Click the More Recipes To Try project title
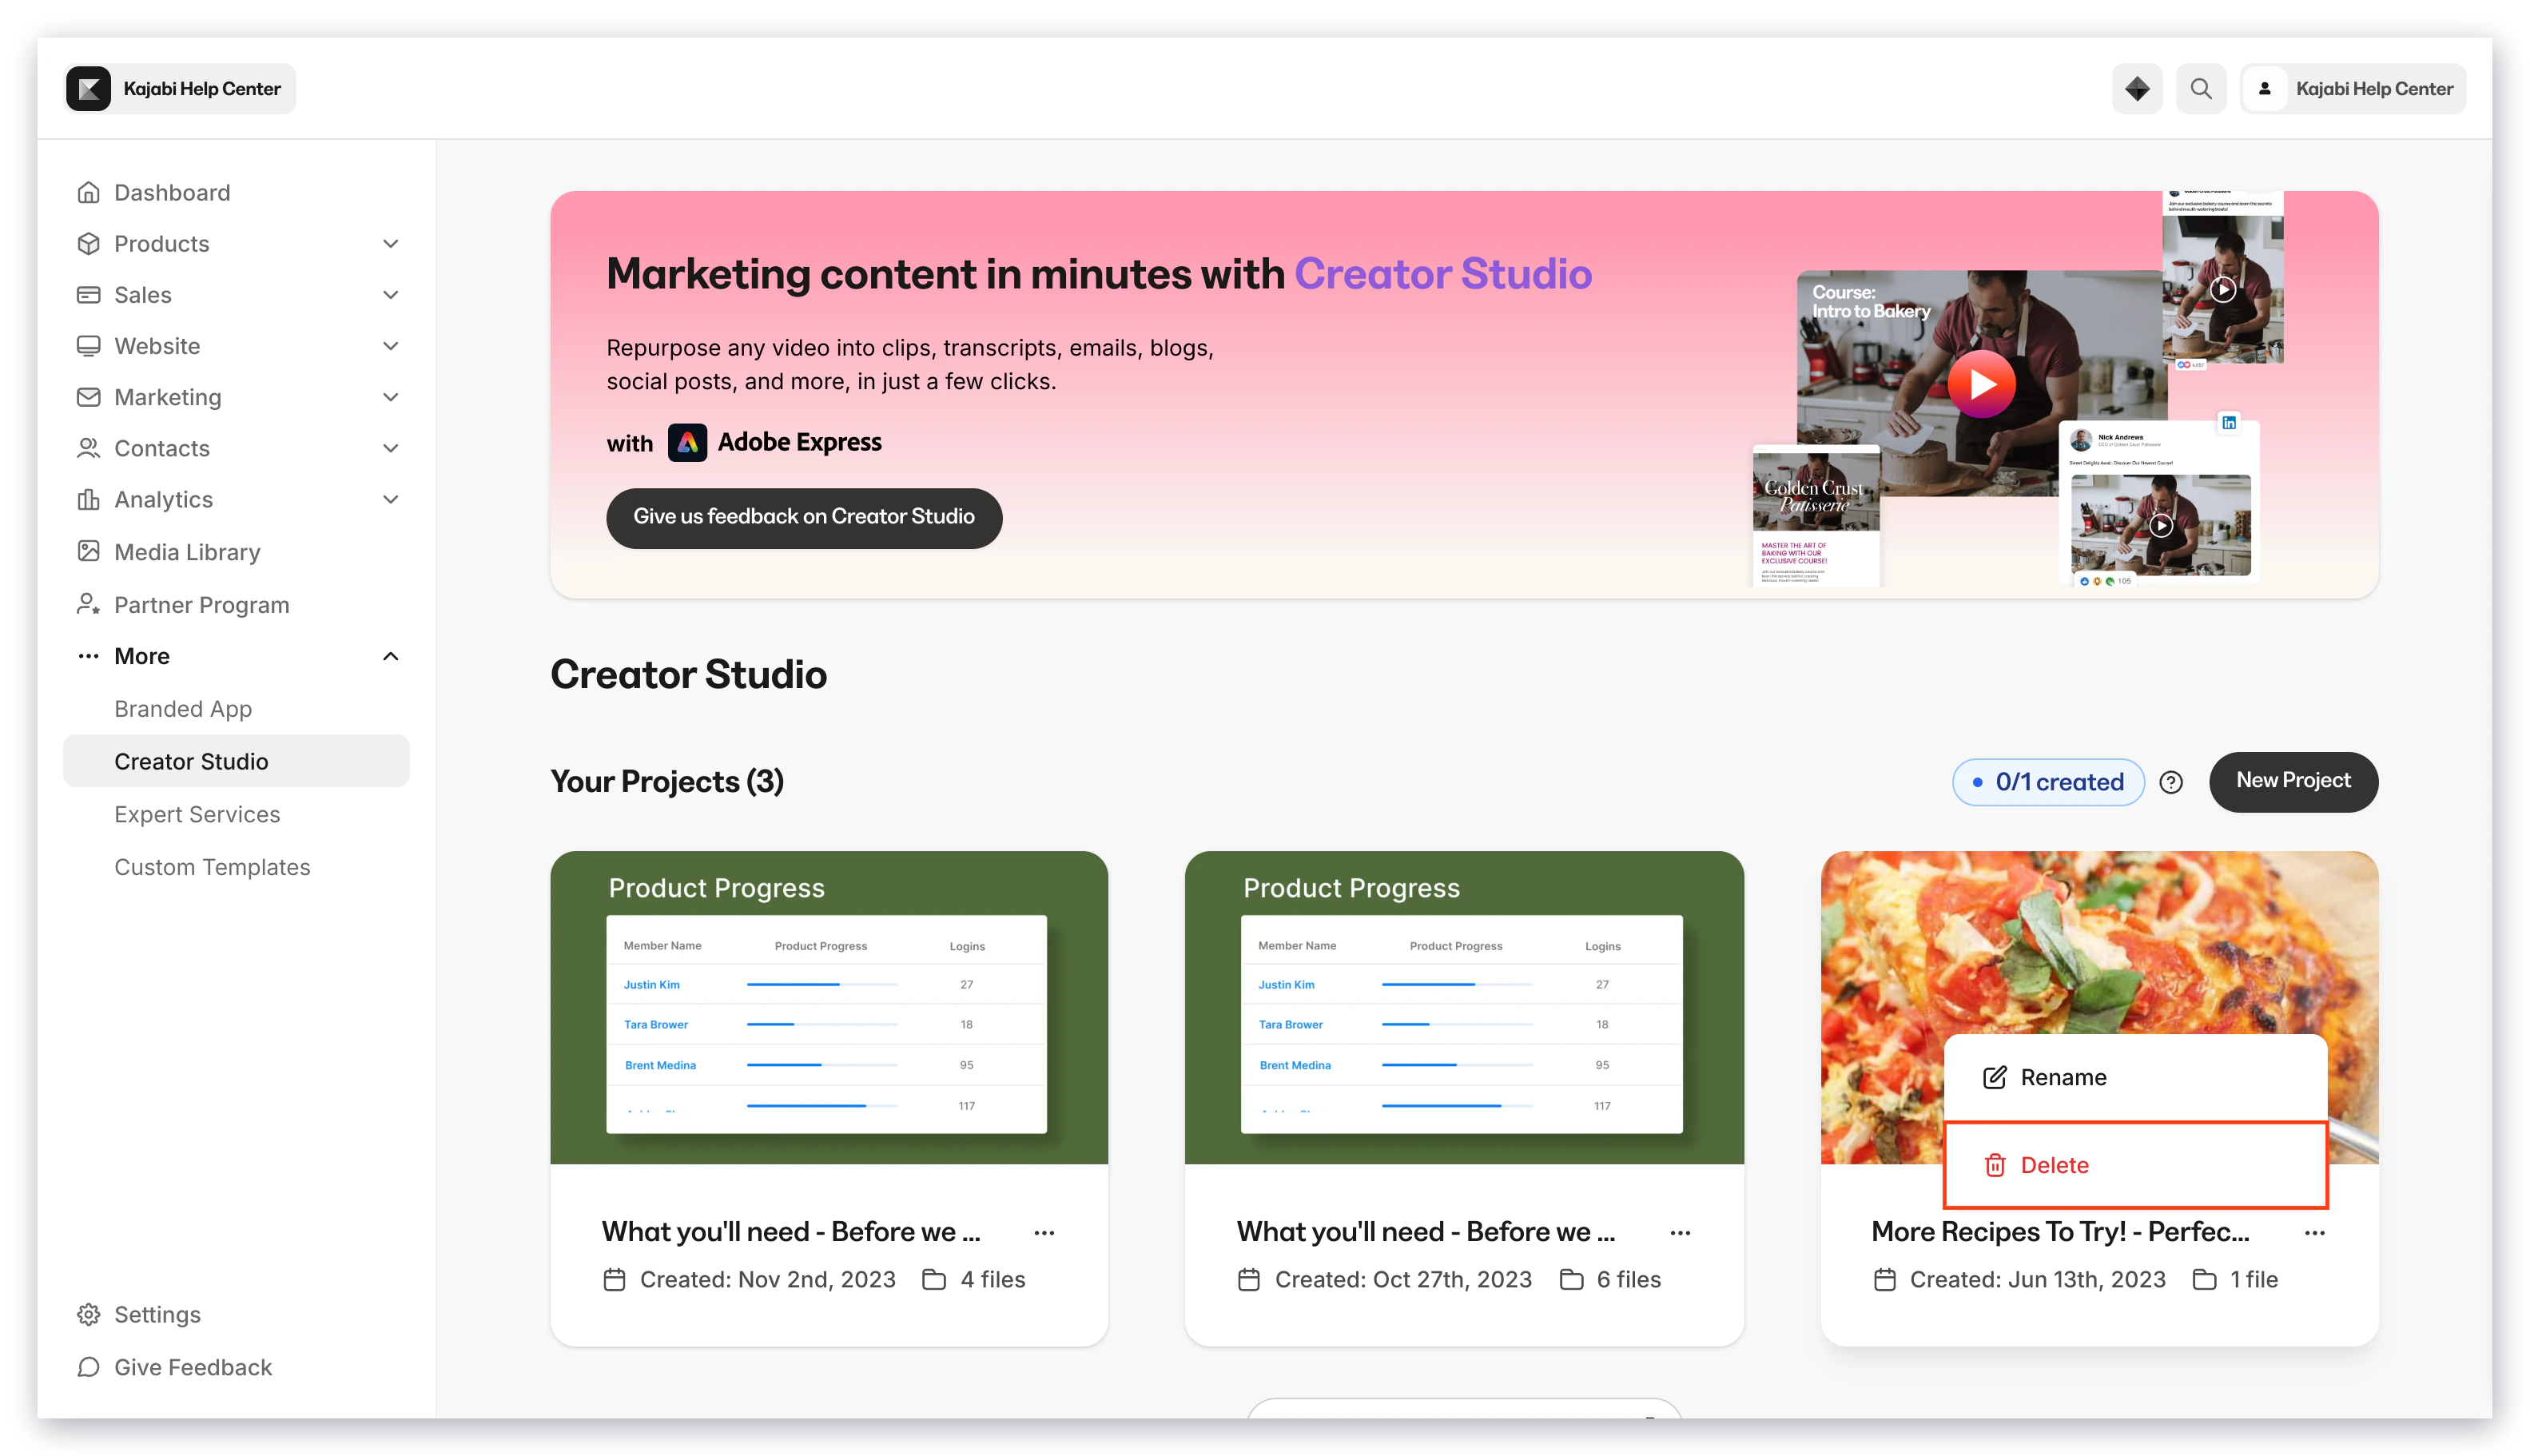Viewport: 2530px width, 1456px height. [2060, 1232]
